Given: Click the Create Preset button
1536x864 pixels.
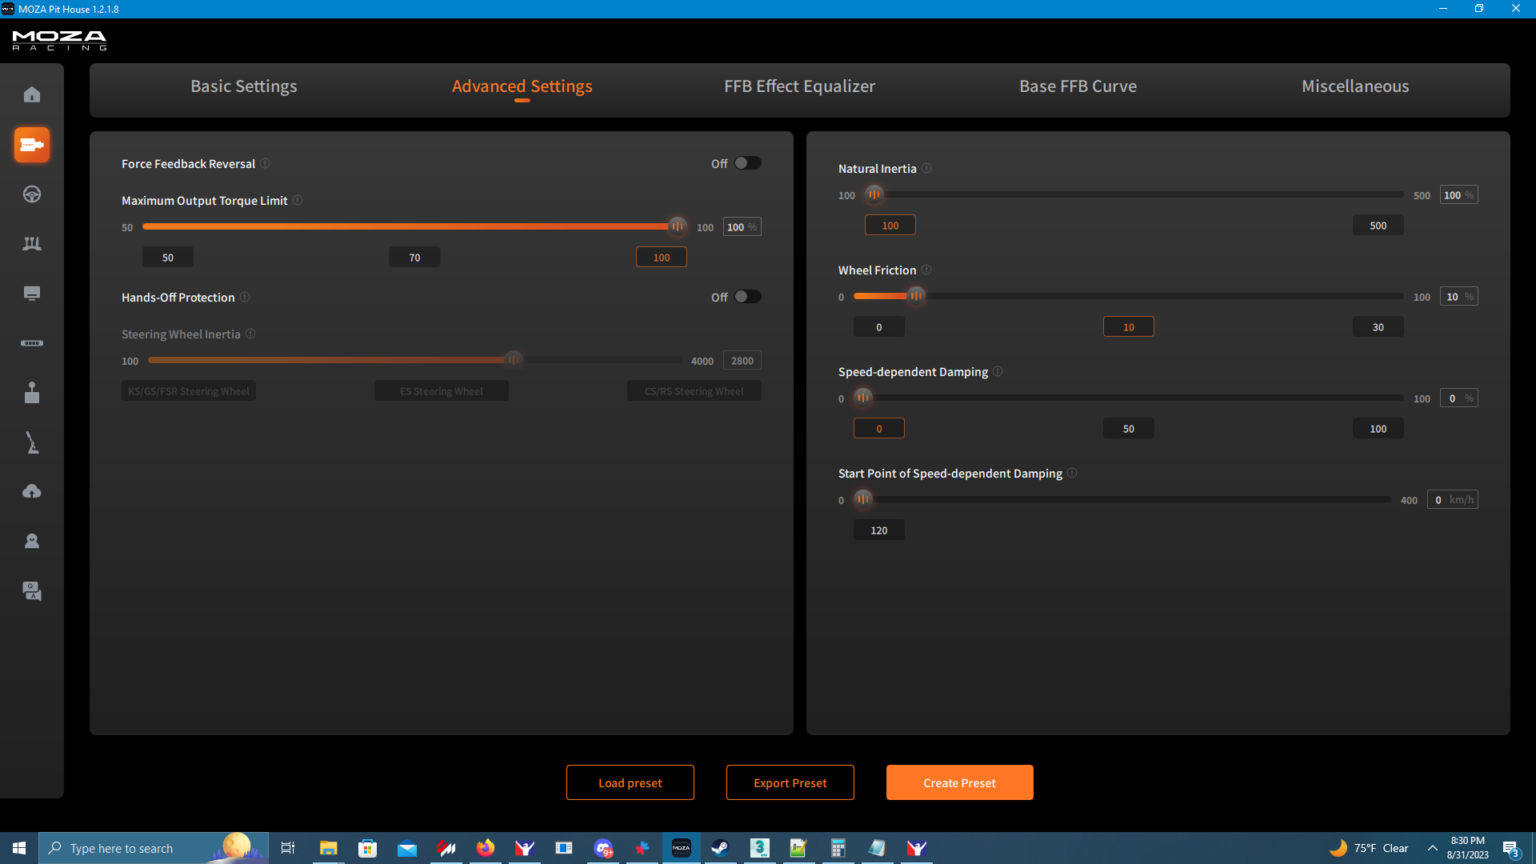Looking at the screenshot, I should point(960,783).
